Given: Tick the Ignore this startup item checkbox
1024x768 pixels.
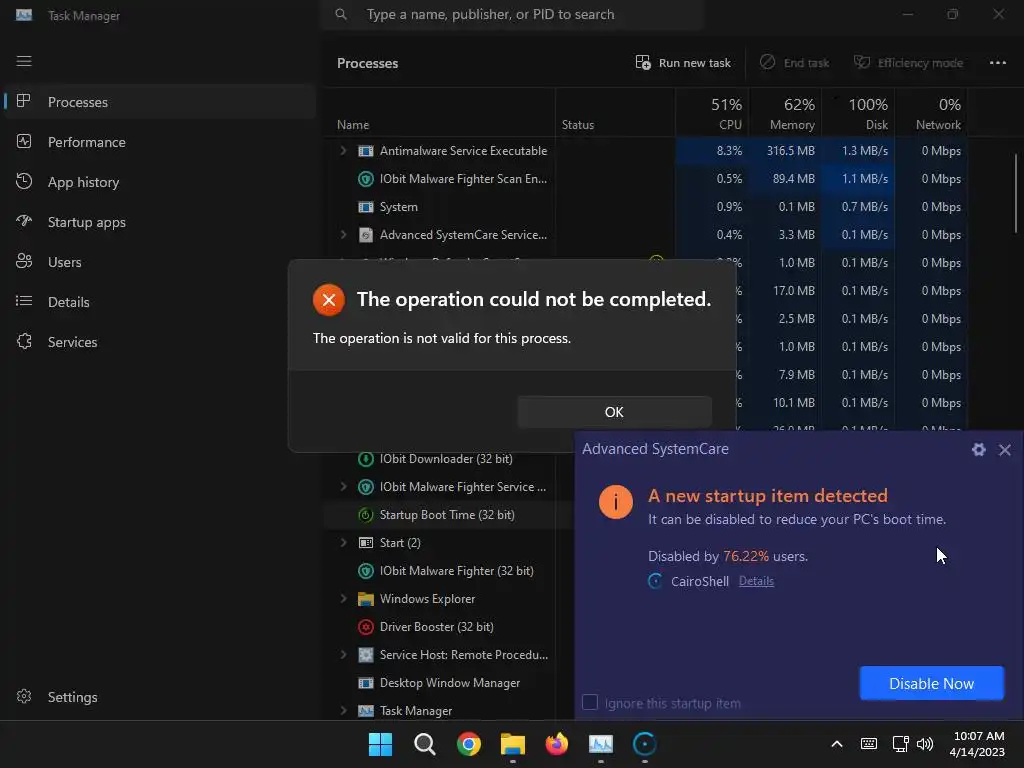Looking at the screenshot, I should point(590,703).
